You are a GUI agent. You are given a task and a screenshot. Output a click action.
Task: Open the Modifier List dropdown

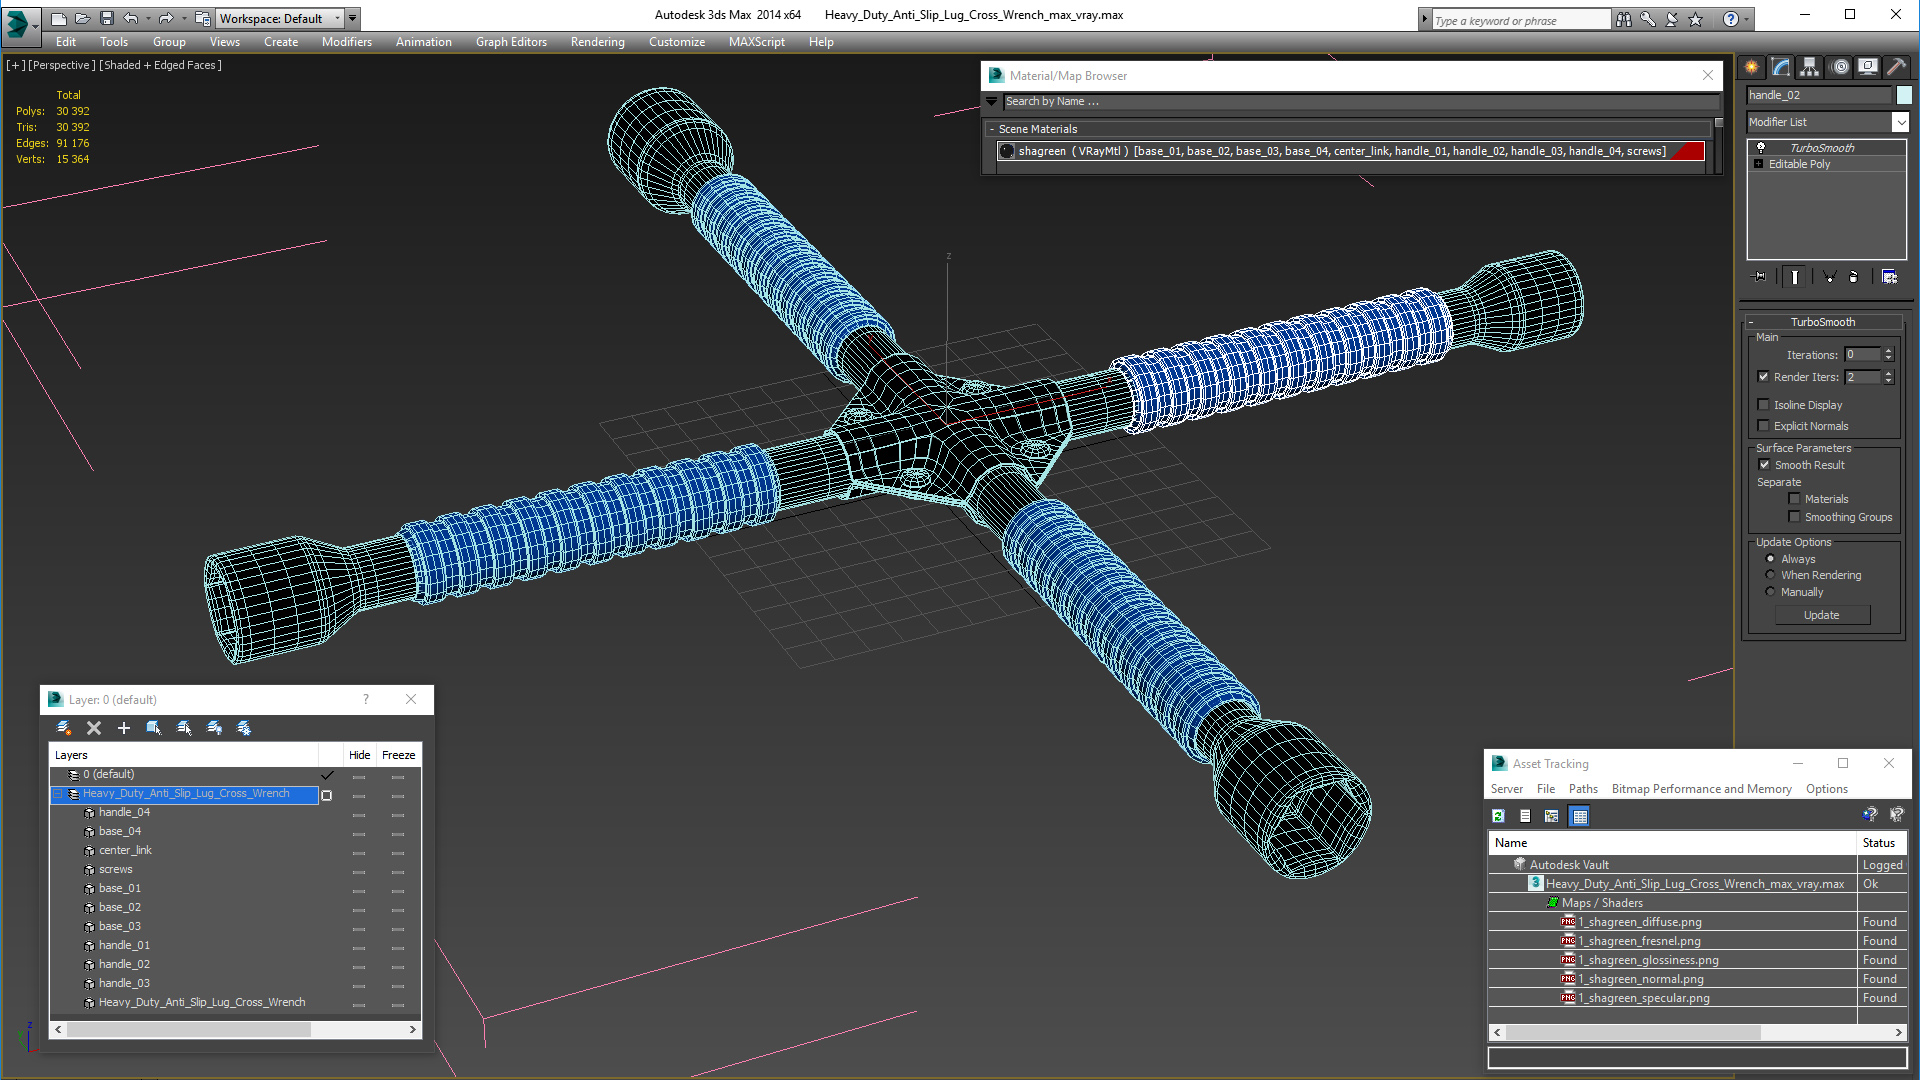[1900, 122]
